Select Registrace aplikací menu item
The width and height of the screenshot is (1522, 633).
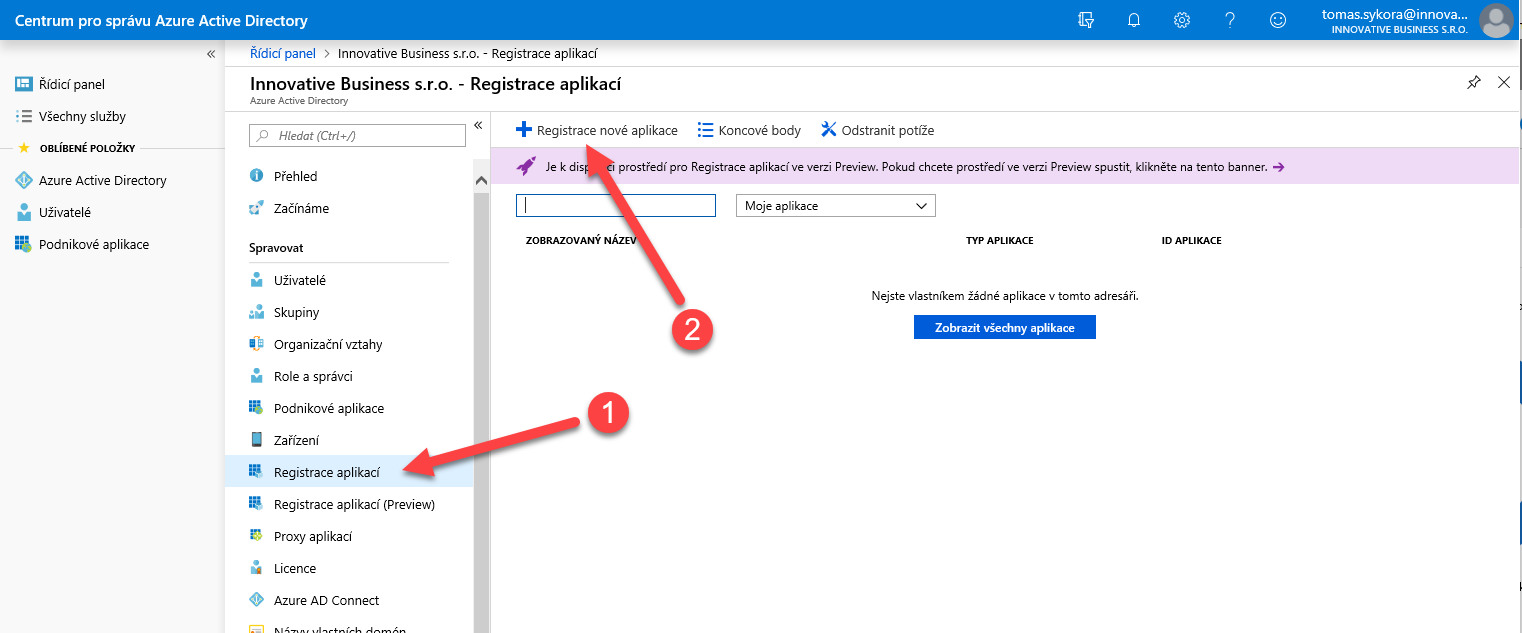(349, 472)
